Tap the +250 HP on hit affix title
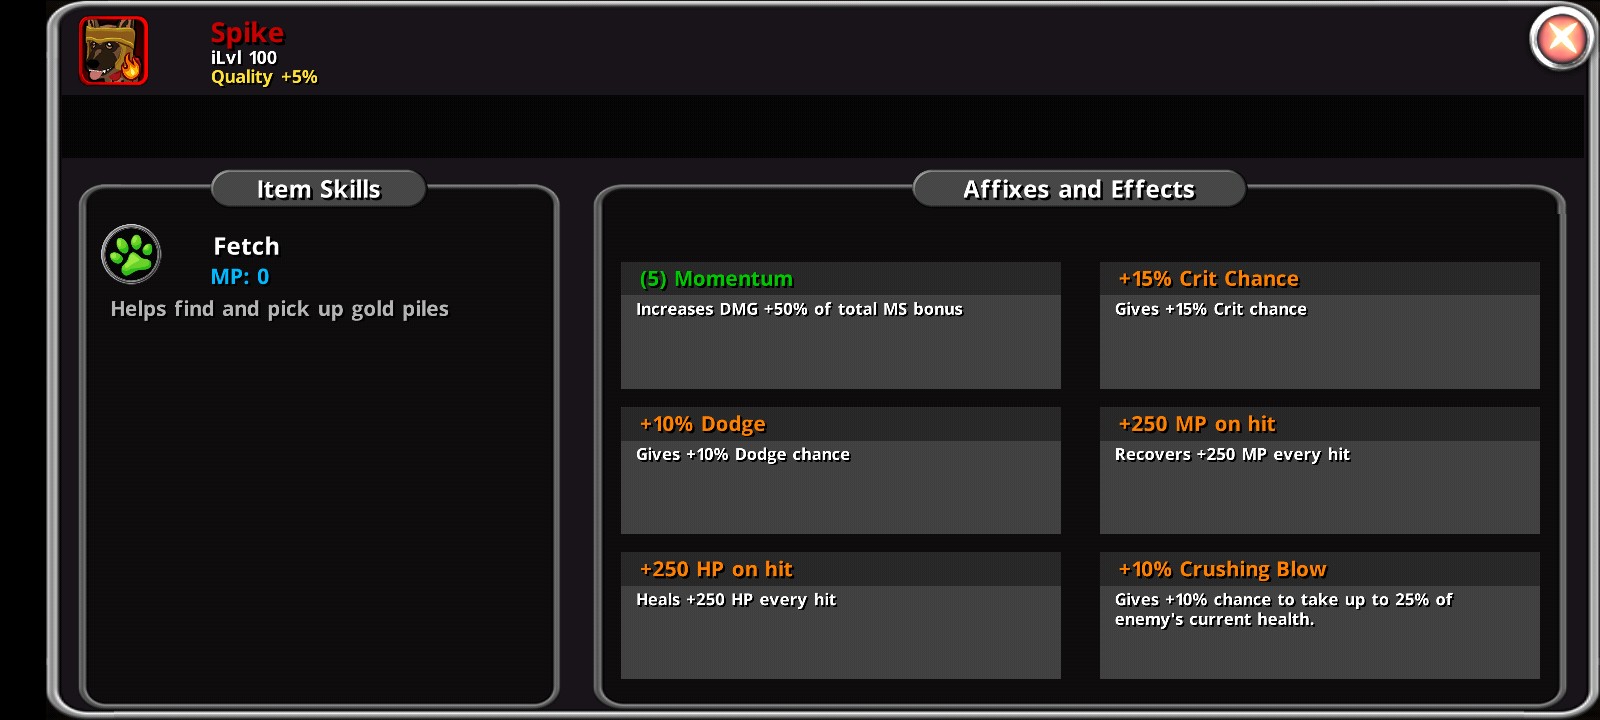Viewport: 1600px width, 720px height. (716, 569)
